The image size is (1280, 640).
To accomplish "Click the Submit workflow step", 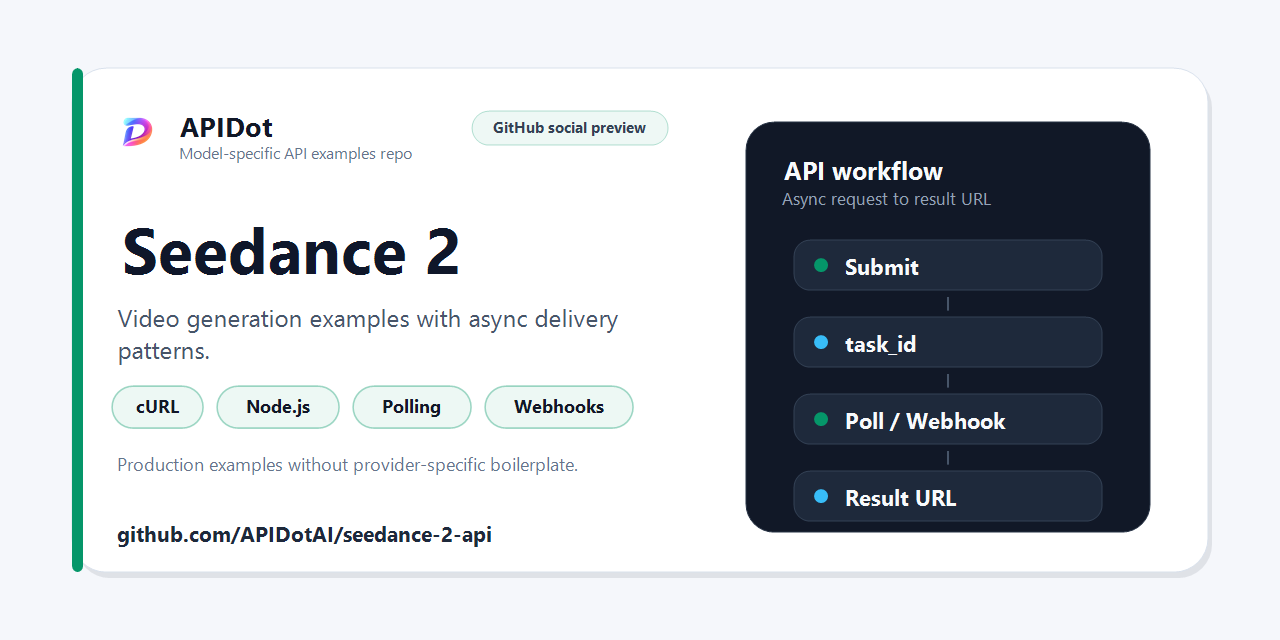I will 948,265.
